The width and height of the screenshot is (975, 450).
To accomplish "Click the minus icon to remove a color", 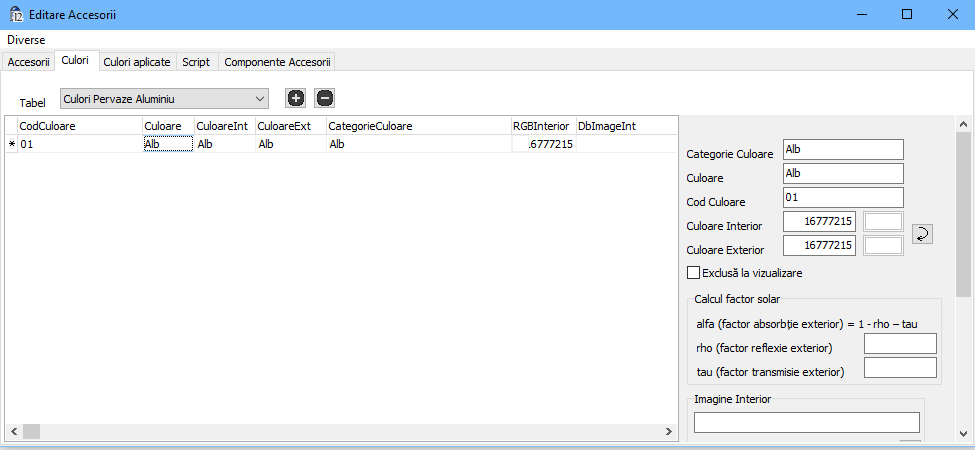I will click(x=324, y=97).
